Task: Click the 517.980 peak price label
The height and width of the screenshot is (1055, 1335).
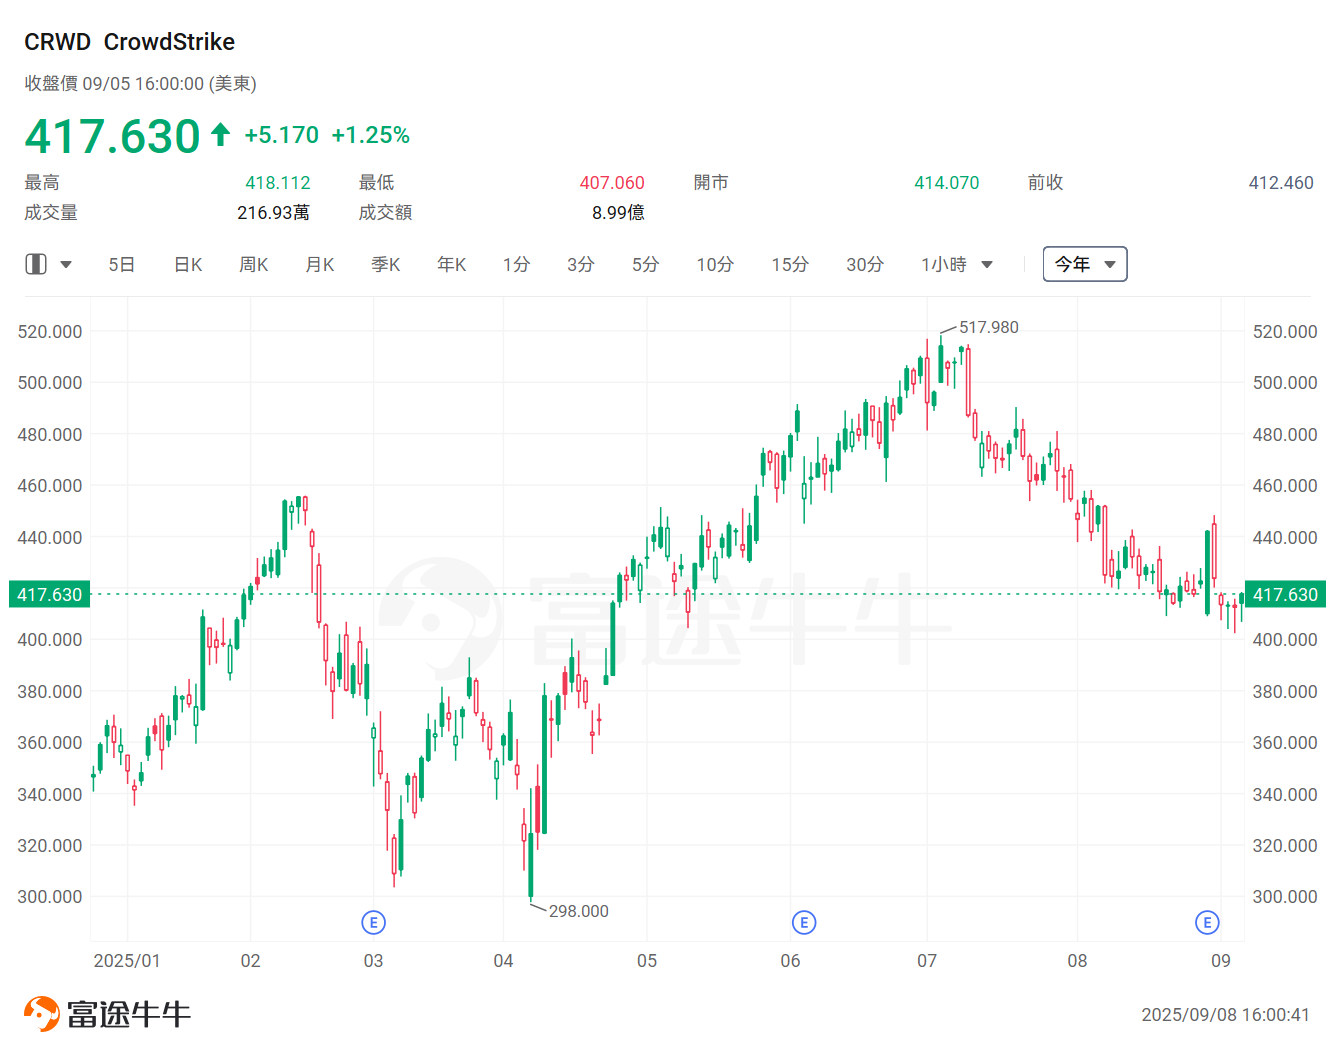Action: [x=988, y=326]
